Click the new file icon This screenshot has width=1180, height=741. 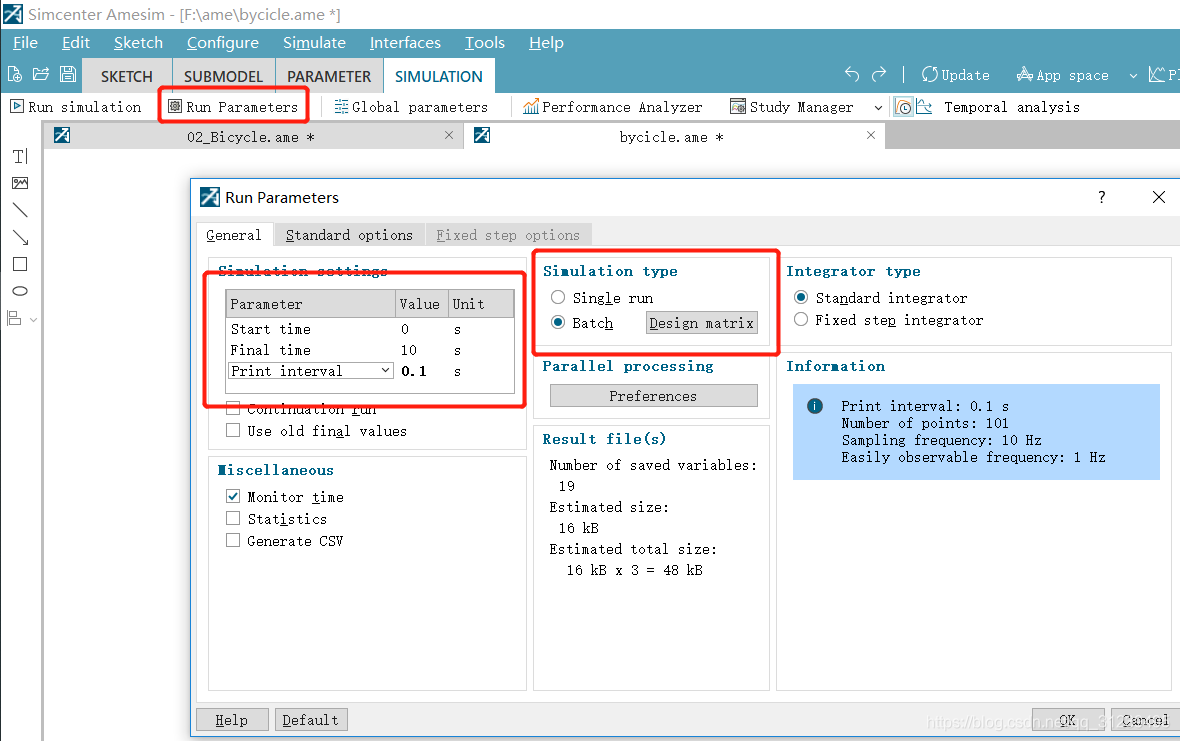(14, 74)
